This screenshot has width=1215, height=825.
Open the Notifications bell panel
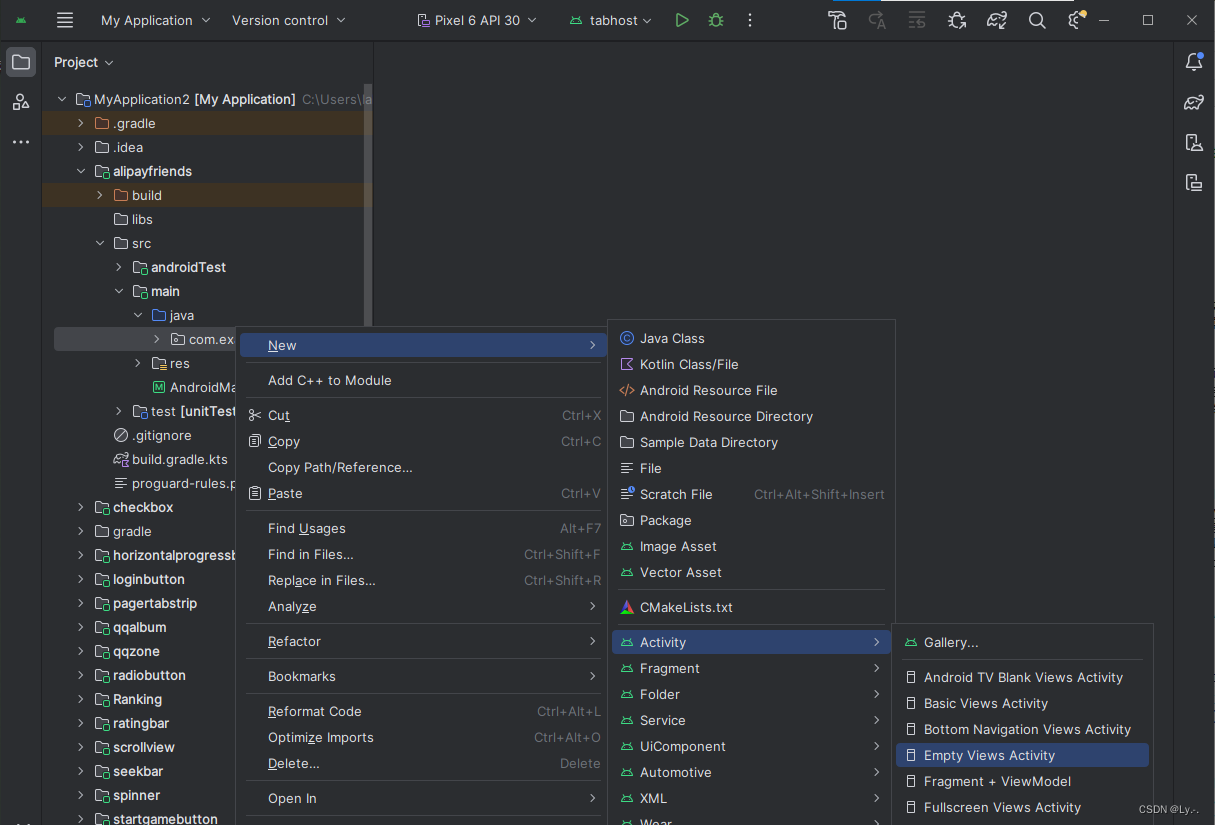tap(1193, 62)
